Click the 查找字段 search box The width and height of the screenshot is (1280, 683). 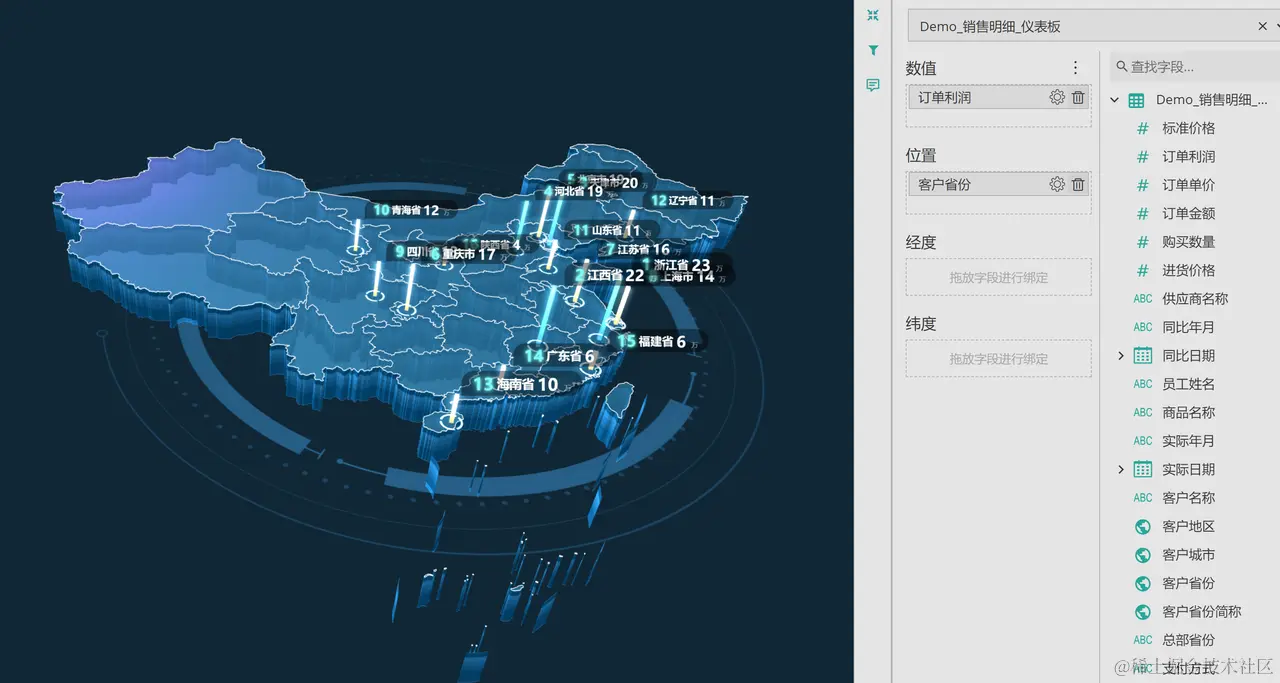tap(1195, 67)
